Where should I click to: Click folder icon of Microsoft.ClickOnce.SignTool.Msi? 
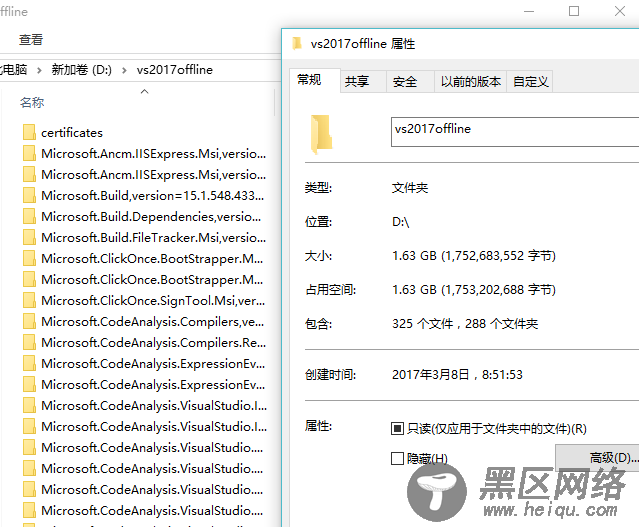(x=29, y=300)
